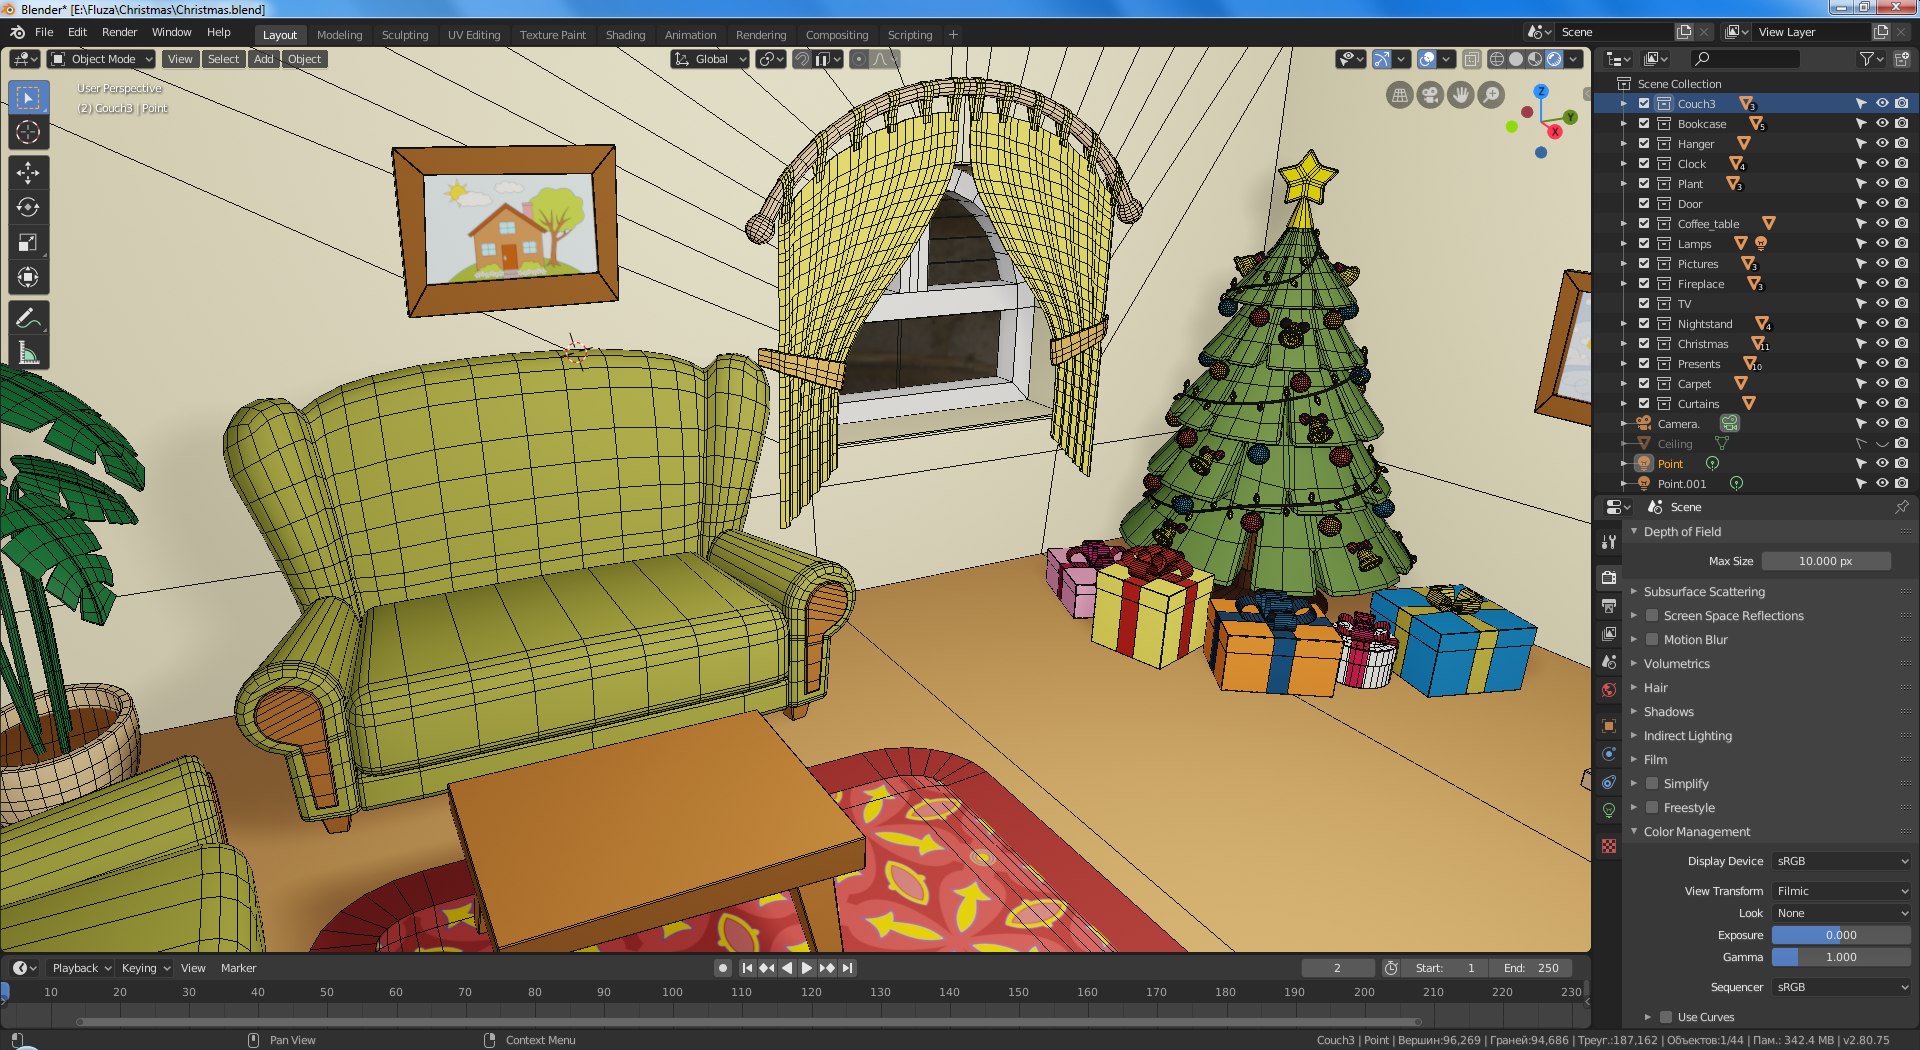Click the Max Size value field

pos(1825,561)
